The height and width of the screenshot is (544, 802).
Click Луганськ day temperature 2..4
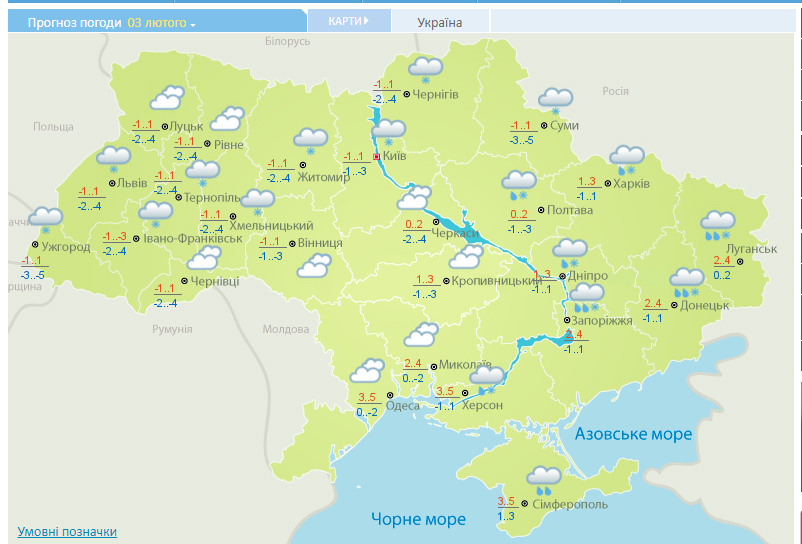pos(722,261)
